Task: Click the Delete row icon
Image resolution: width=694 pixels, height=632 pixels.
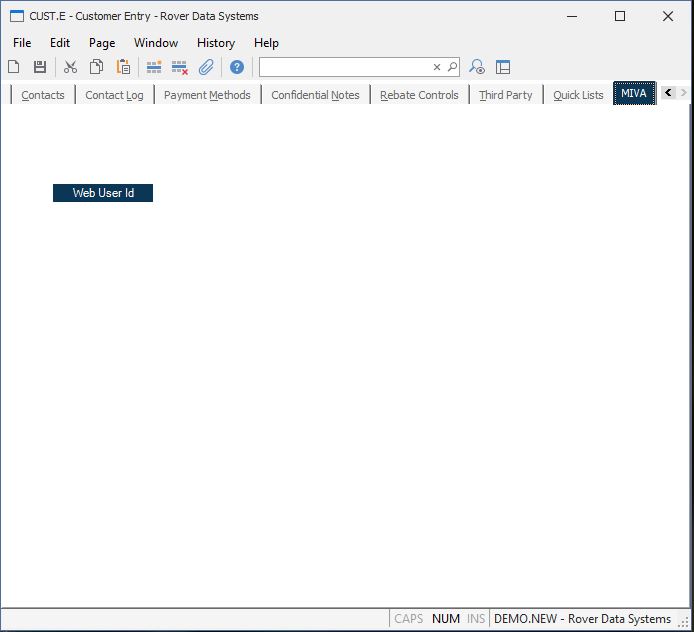Action: pyautogui.click(x=180, y=67)
